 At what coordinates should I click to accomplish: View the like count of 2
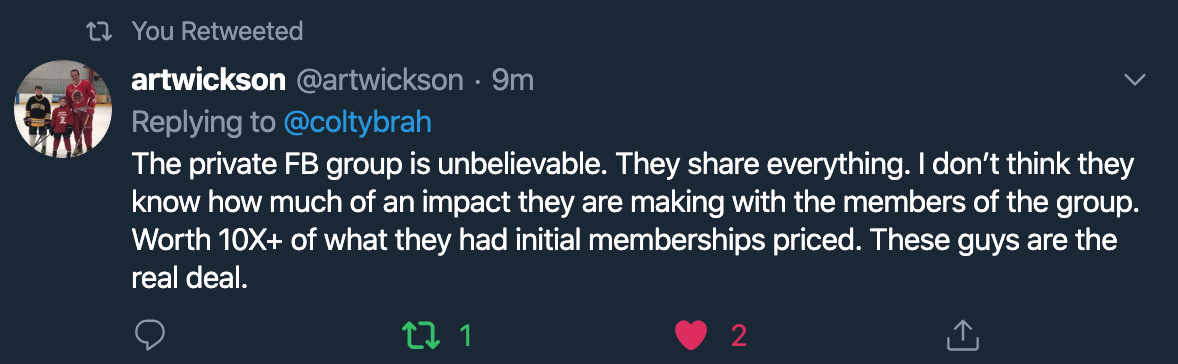[739, 335]
